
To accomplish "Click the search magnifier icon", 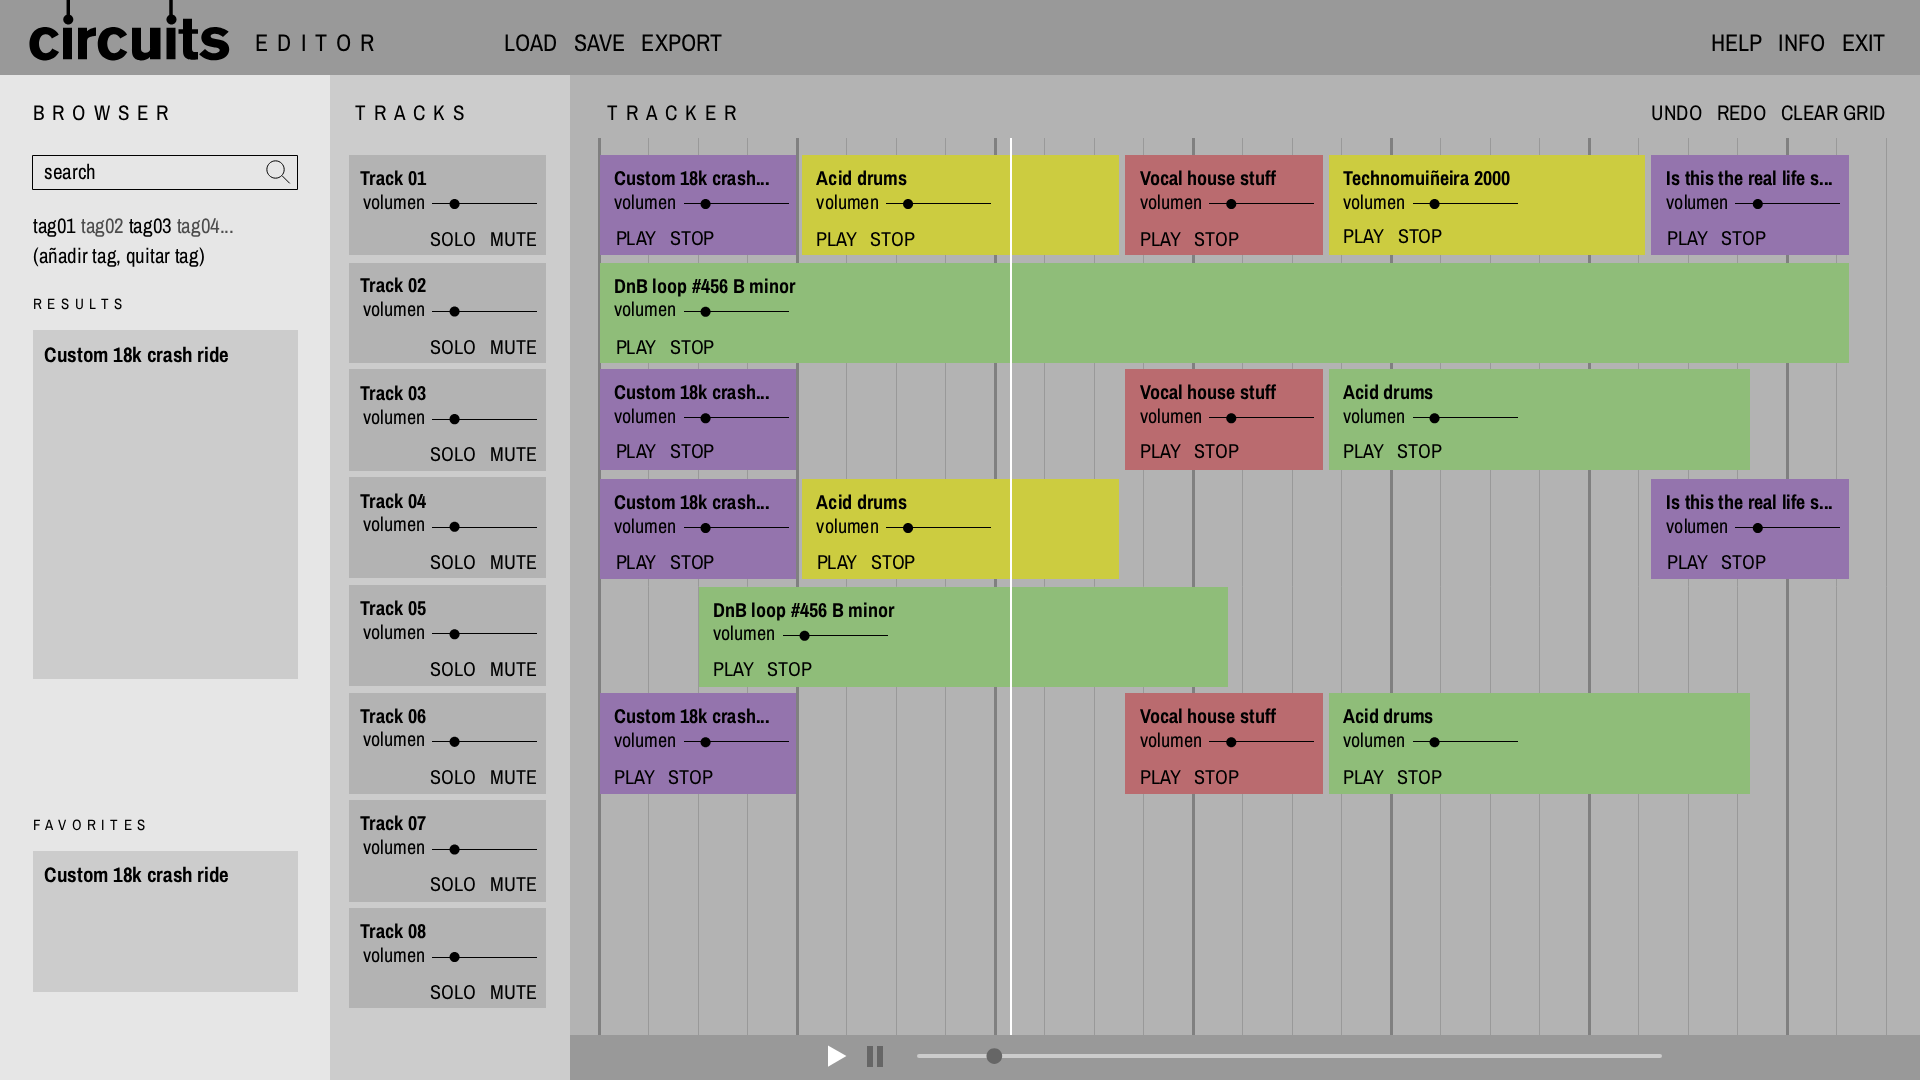I will [x=278, y=172].
